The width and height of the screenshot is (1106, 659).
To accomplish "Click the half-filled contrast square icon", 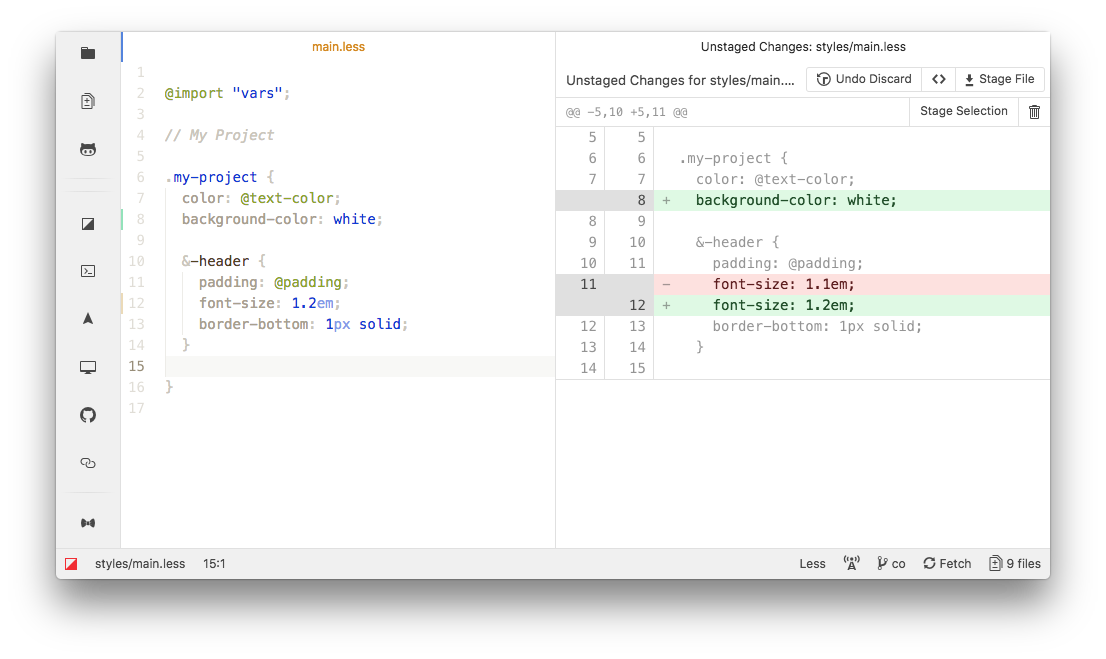I will click(x=88, y=224).
